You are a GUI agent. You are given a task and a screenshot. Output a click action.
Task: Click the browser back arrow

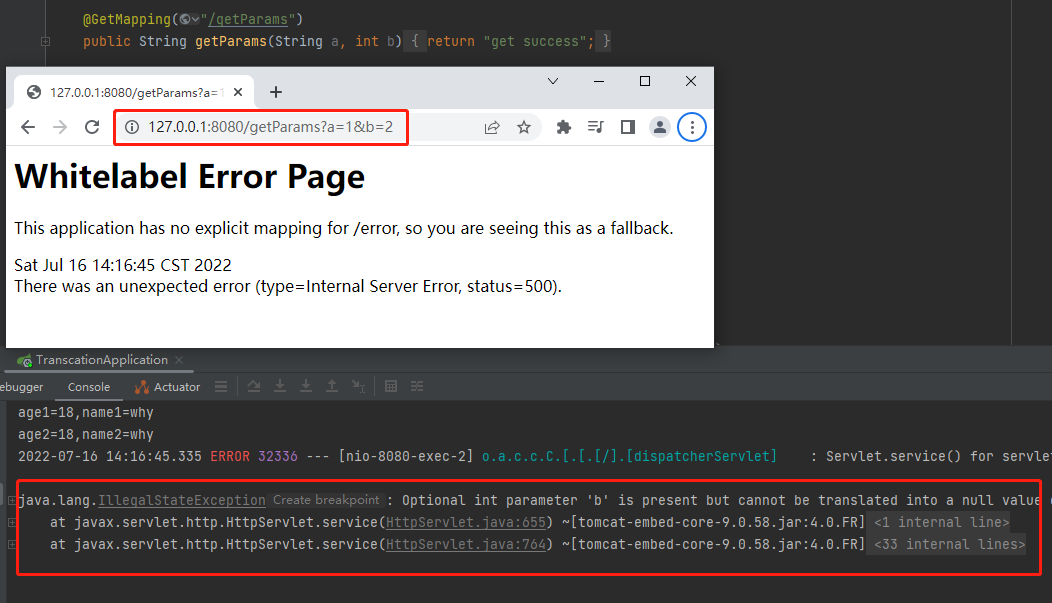(x=28, y=127)
